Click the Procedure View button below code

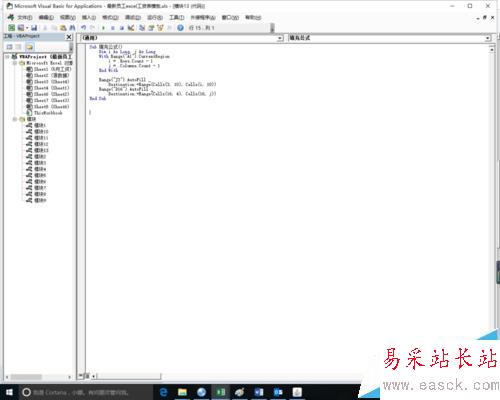point(81,376)
